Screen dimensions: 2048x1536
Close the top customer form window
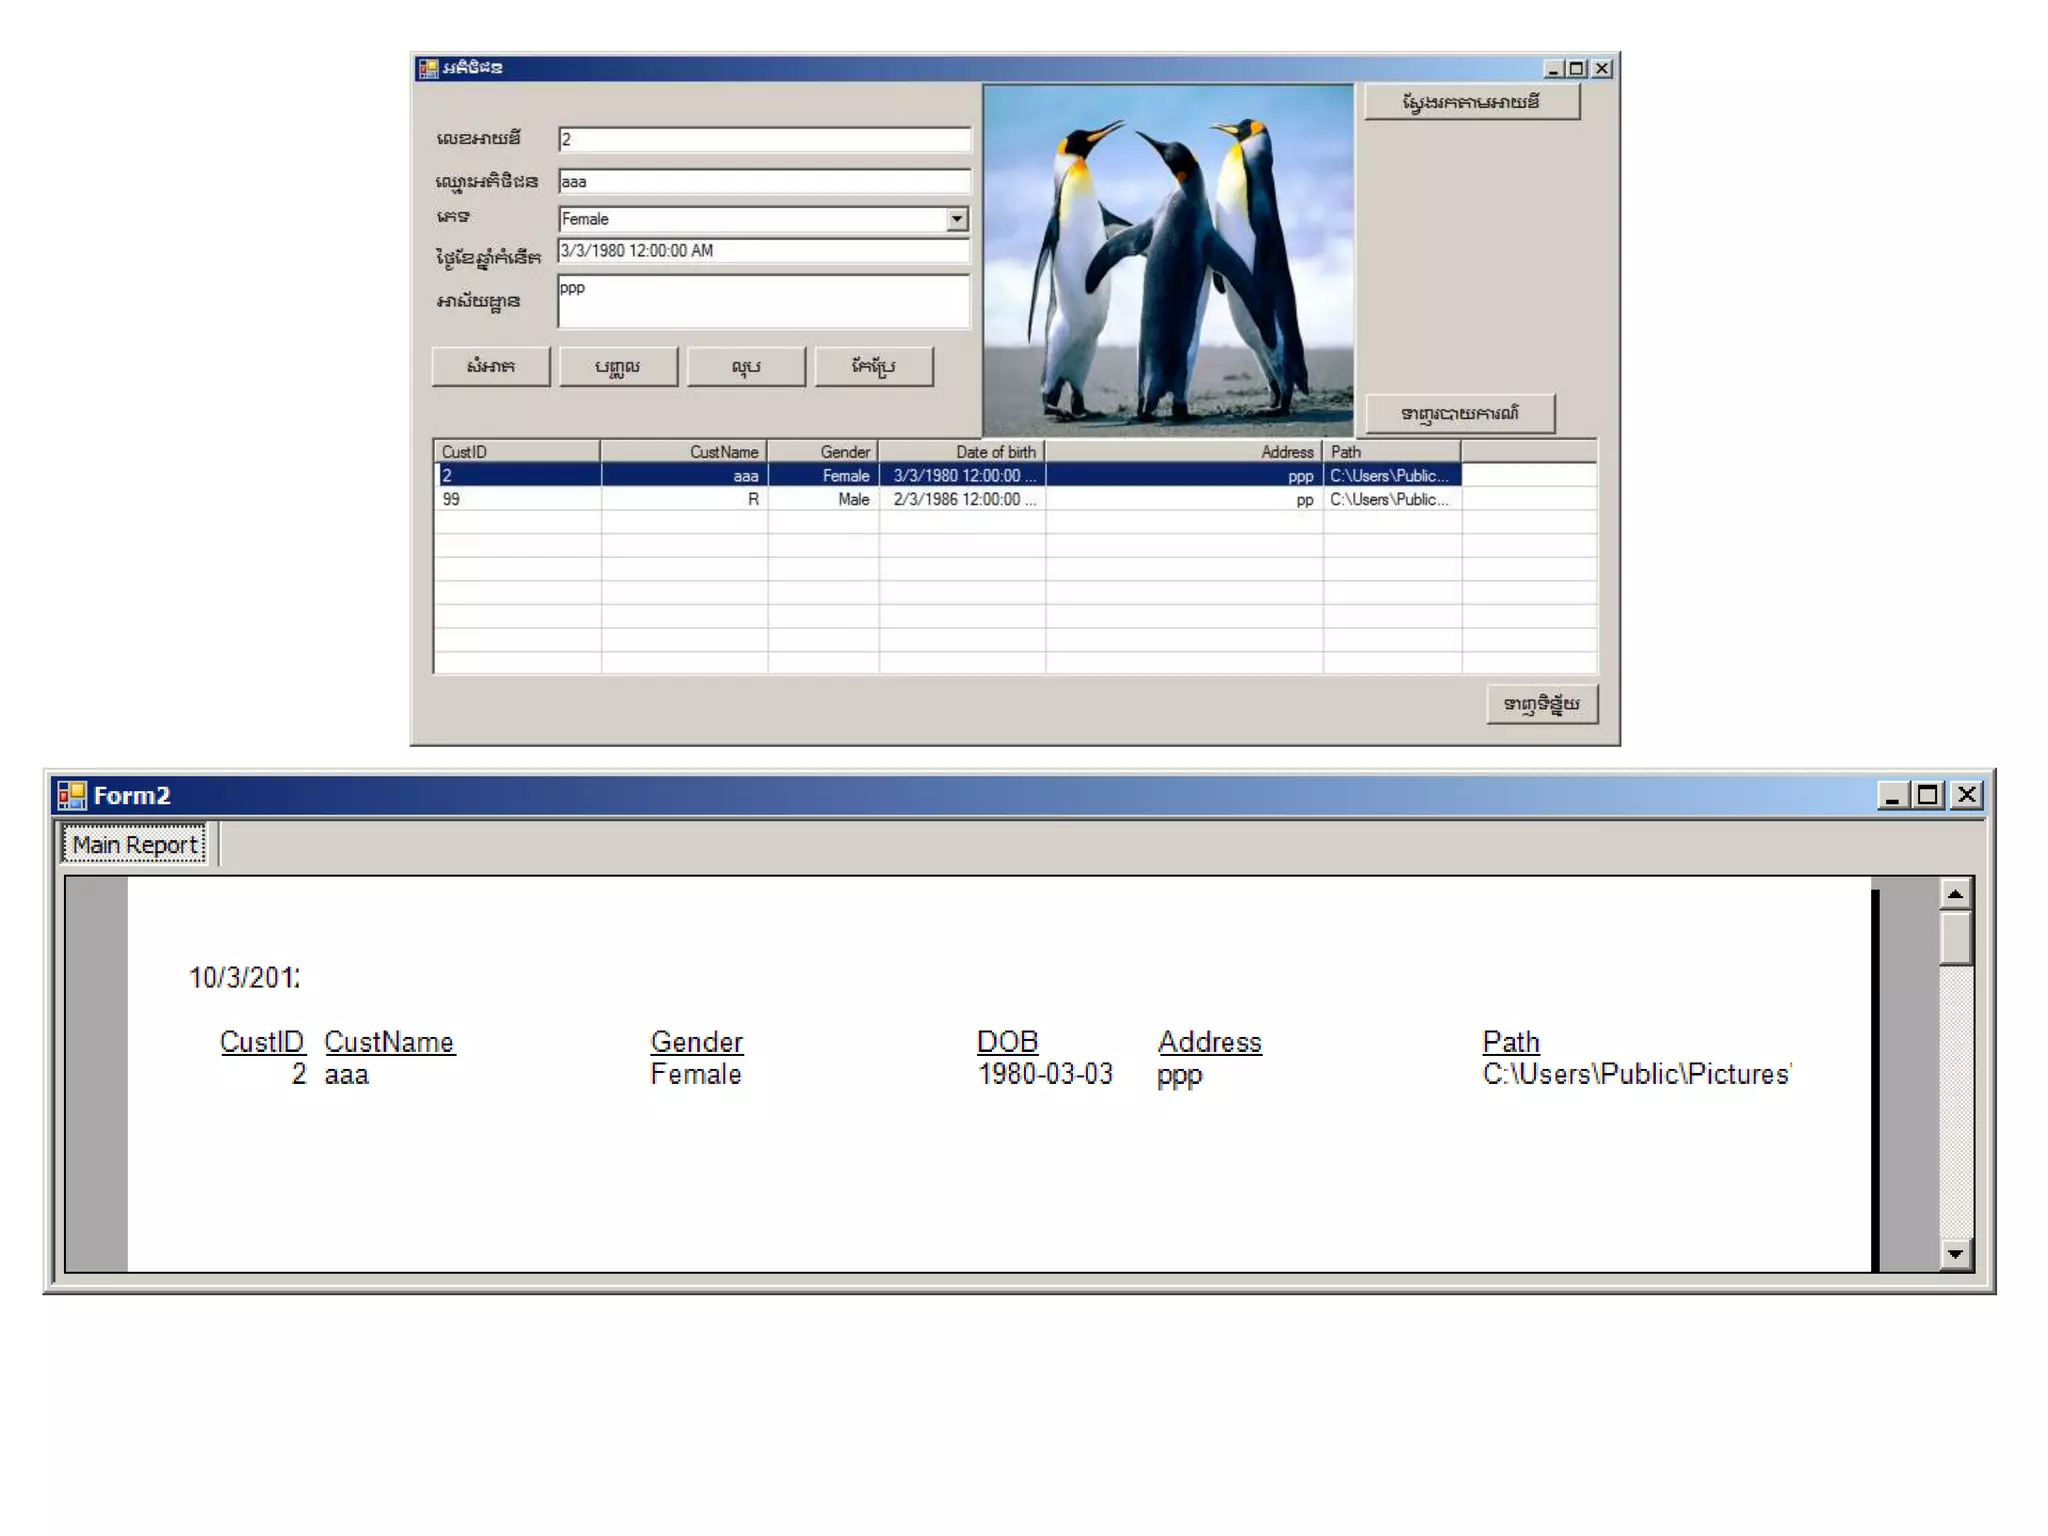coord(1602,68)
